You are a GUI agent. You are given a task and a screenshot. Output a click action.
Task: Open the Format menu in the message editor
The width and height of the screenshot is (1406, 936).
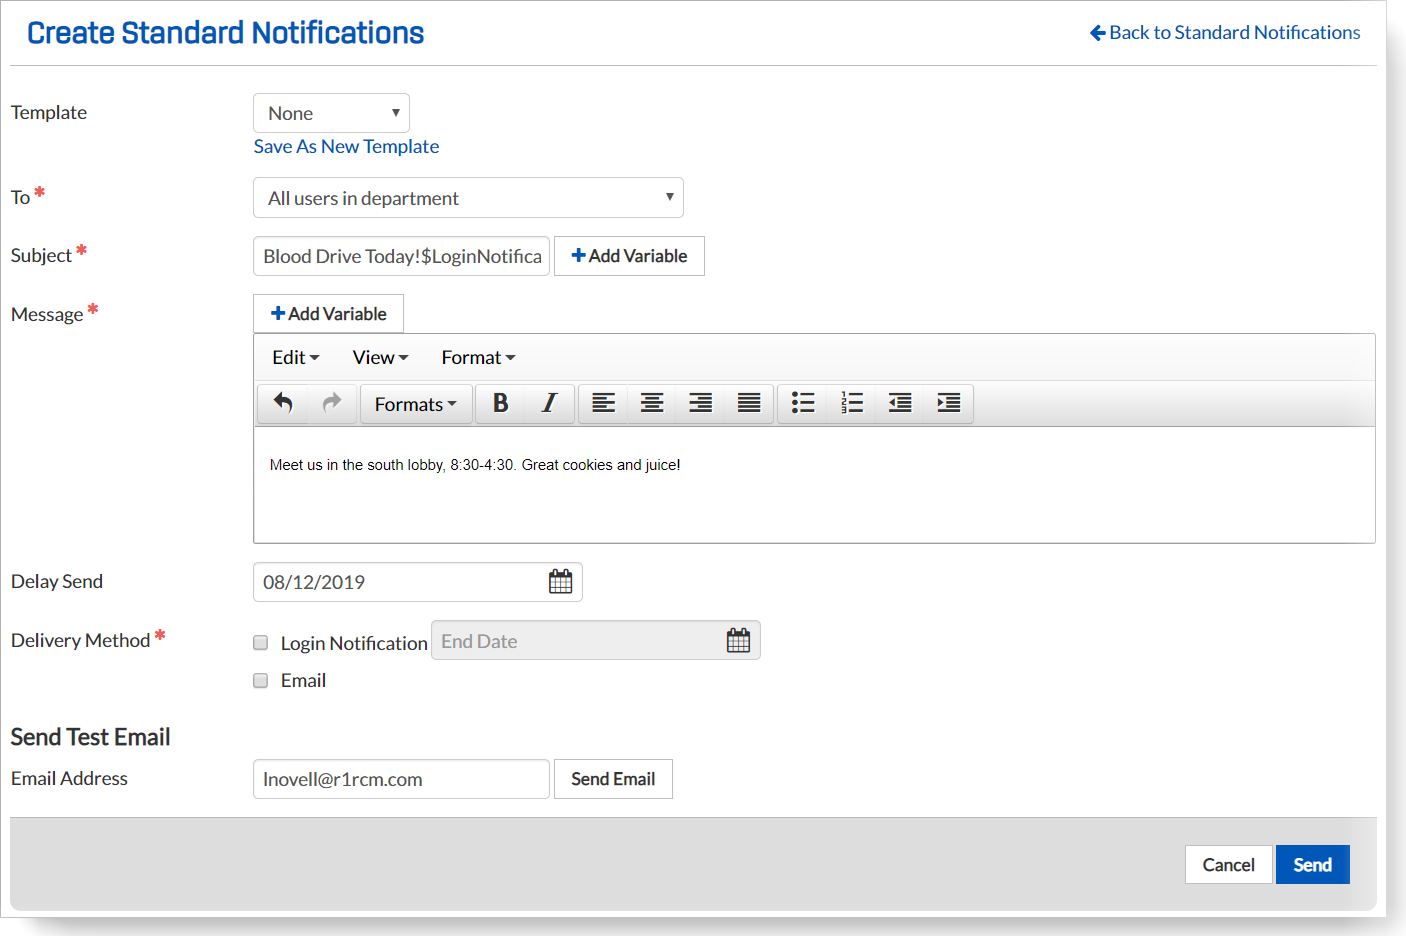point(477,357)
